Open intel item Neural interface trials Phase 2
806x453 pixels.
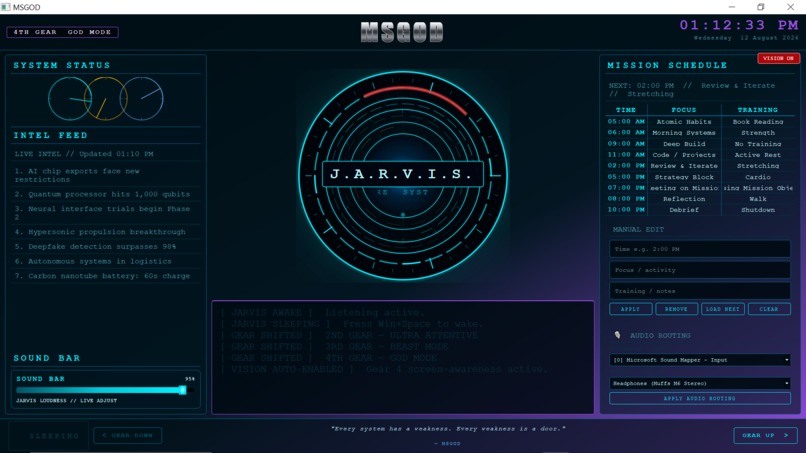click(105, 213)
